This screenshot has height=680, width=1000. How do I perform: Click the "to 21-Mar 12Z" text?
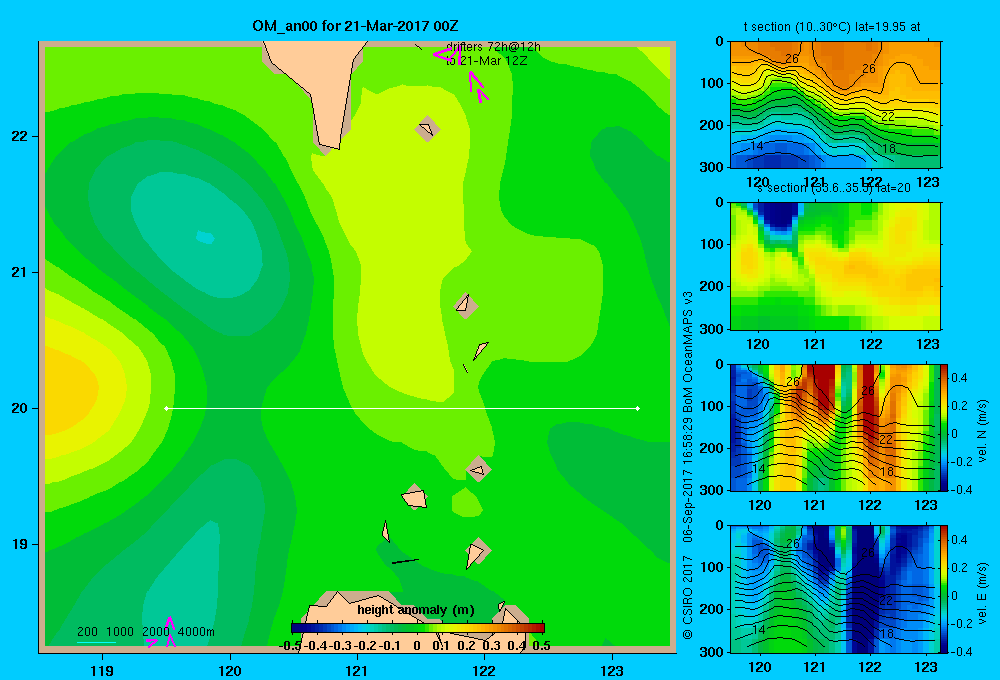[x=487, y=61]
